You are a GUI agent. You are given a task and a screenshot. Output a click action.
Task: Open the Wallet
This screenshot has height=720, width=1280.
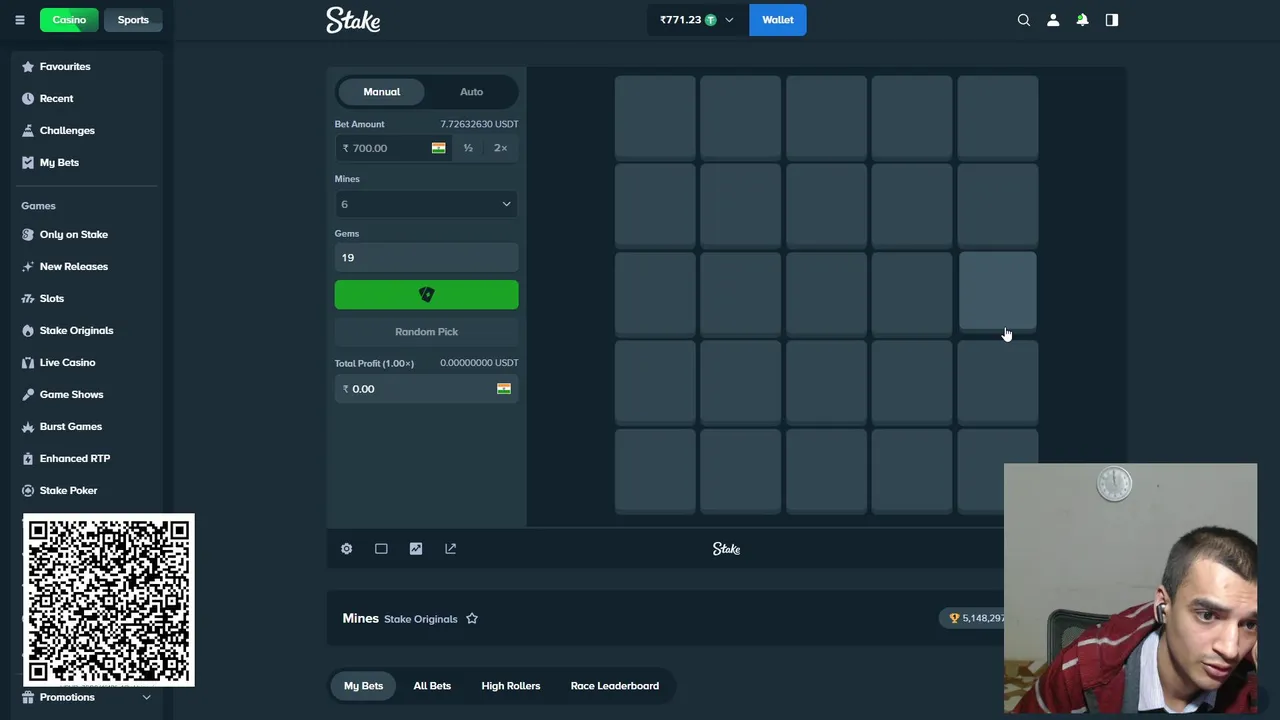click(x=778, y=20)
